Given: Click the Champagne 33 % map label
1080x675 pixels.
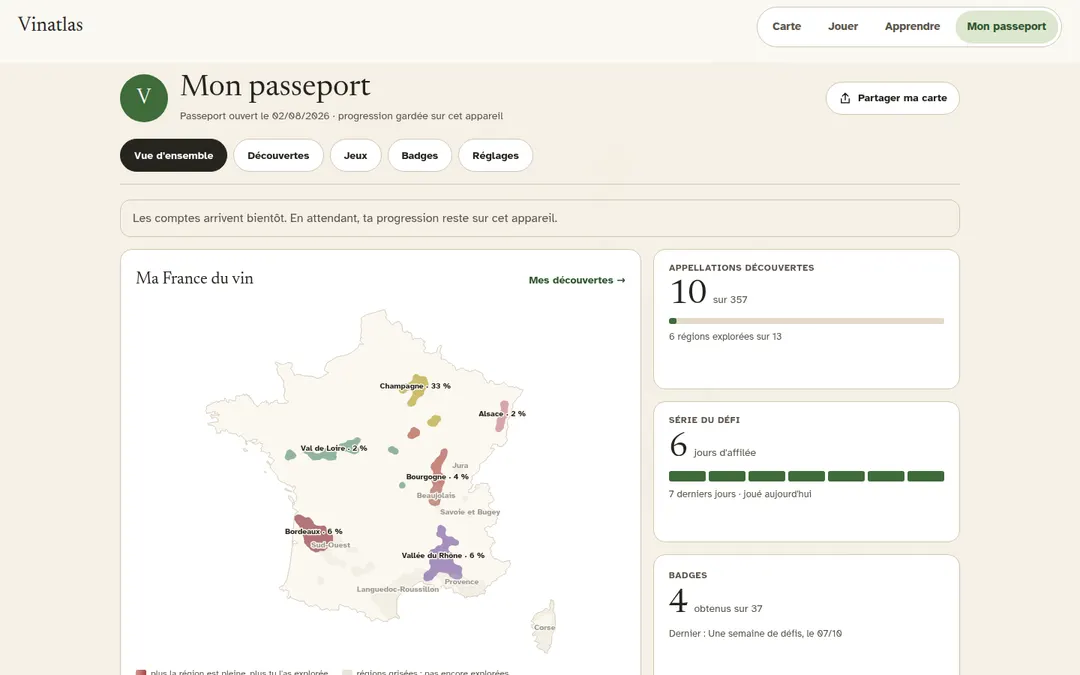Looking at the screenshot, I should pyautogui.click(x=415, y=386).
